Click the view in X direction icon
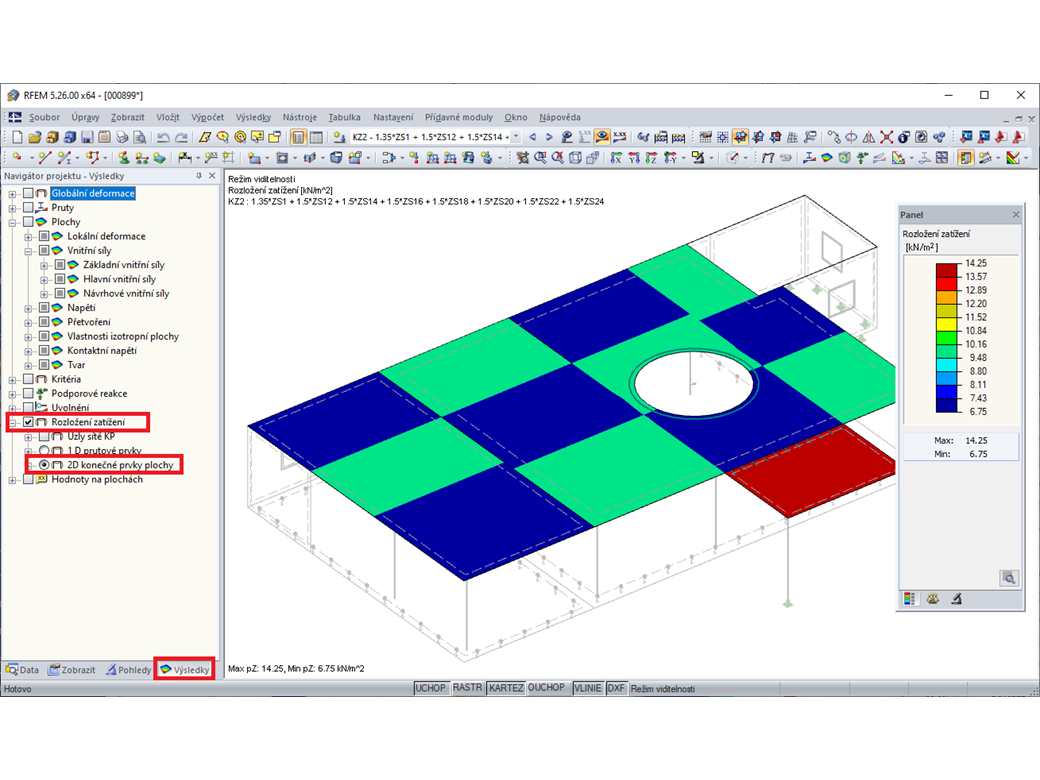This screenshot has height=780, width=1040. (x=616, y=158)
